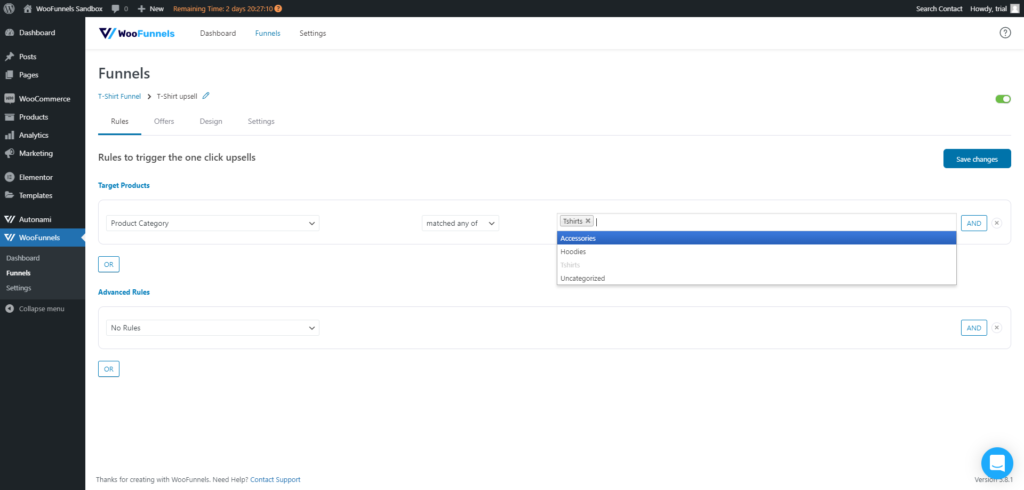Click the OR button under Target Products

coord(108,265)
